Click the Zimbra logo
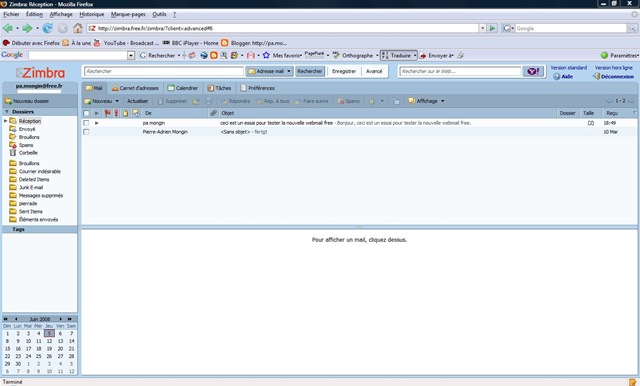The image size is (640, 386). click(x=40, y=73)
